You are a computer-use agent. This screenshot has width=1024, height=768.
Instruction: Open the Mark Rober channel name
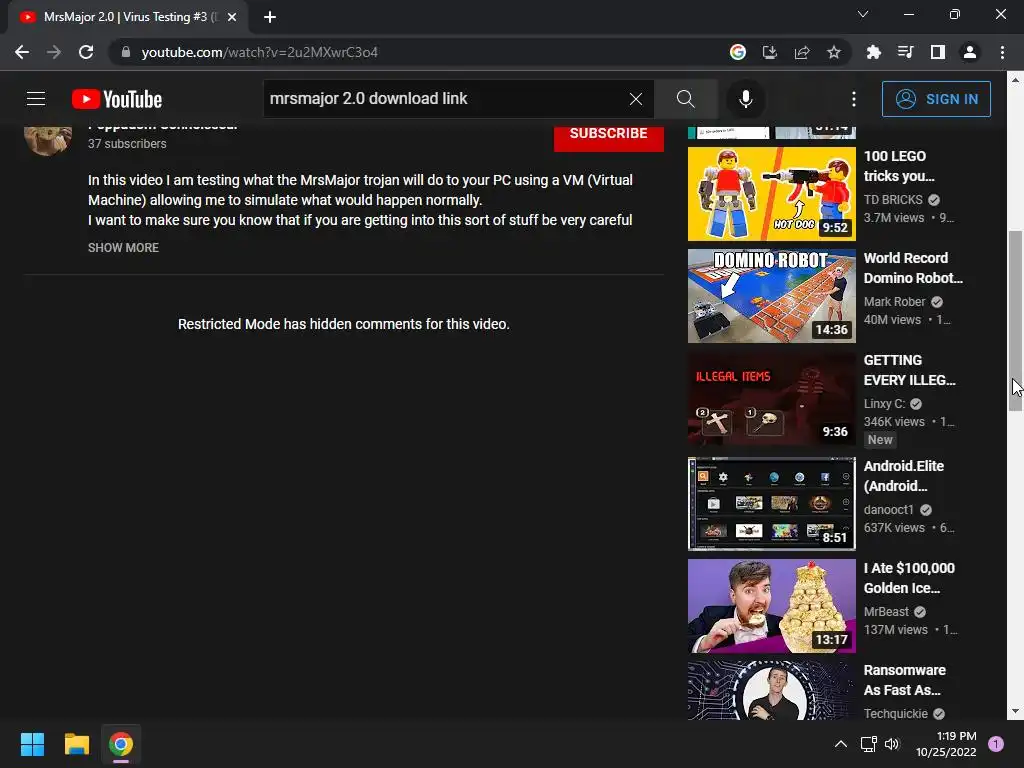point(895,302)
